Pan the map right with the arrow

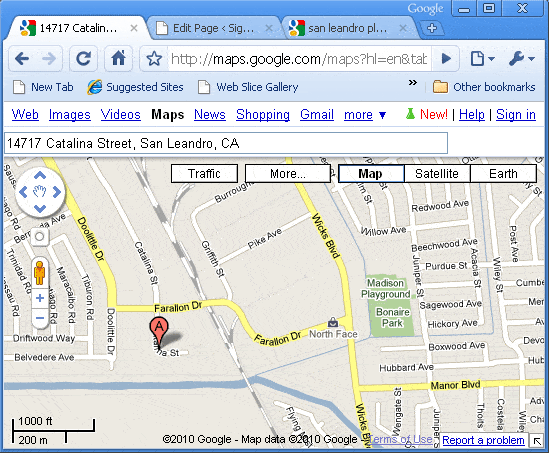(x=57, y=192)
